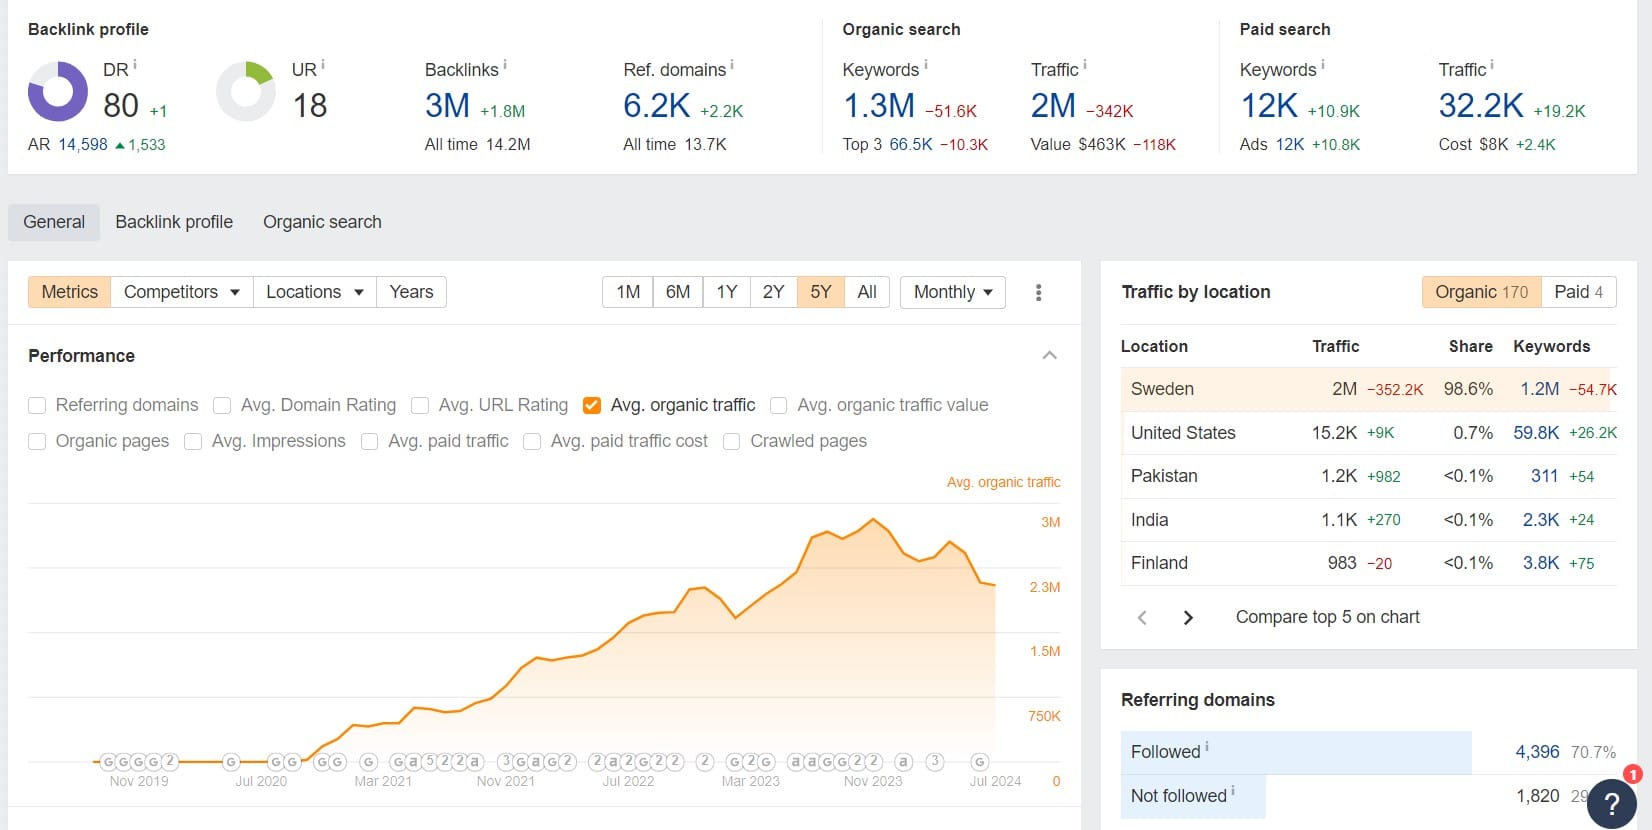Viewport: 1652px width, 830px height.
Task: Switch to the Backlink profile tab
Action: (x=174, y=222)
